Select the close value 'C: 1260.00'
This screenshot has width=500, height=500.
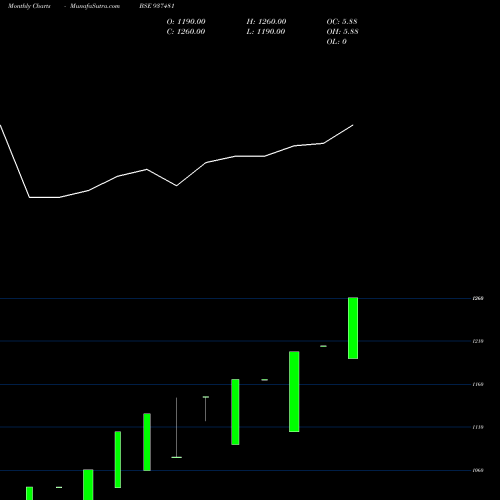coord(186,32)
